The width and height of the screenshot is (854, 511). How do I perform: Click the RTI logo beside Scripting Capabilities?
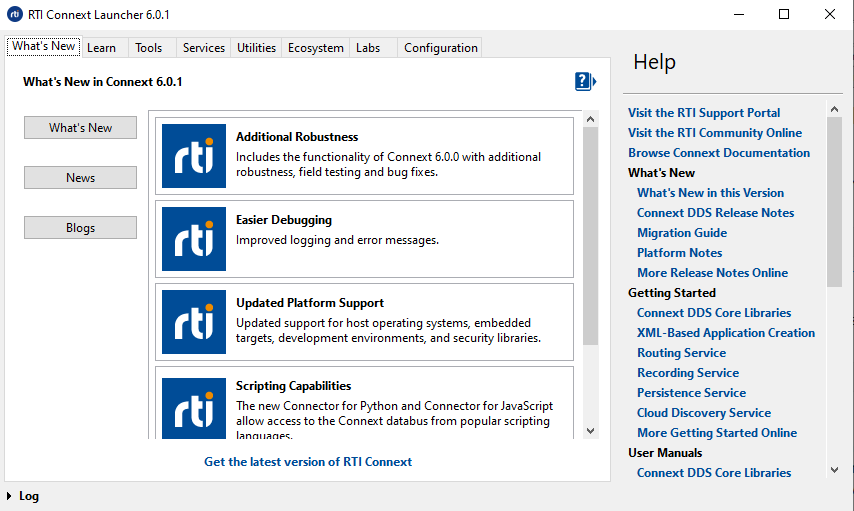point(193,405)
